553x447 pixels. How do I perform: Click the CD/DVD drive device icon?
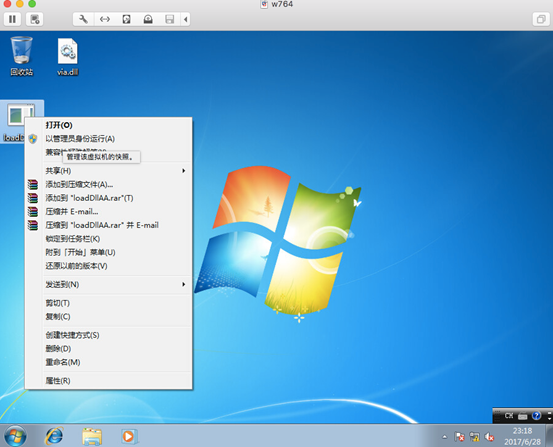pos(148,19)
